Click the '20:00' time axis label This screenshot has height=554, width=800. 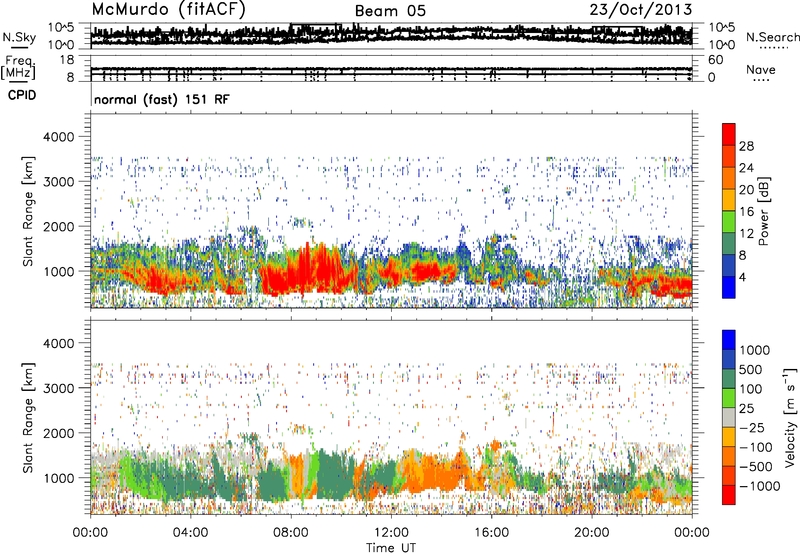point(591,532)
